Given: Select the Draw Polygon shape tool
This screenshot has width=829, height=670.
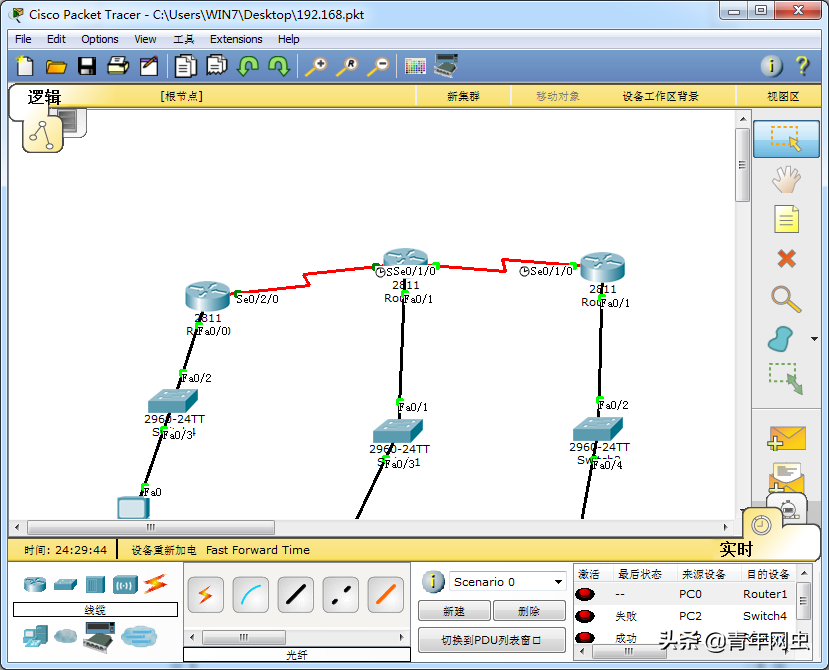Looking at the screenshot, I should 781,339.
